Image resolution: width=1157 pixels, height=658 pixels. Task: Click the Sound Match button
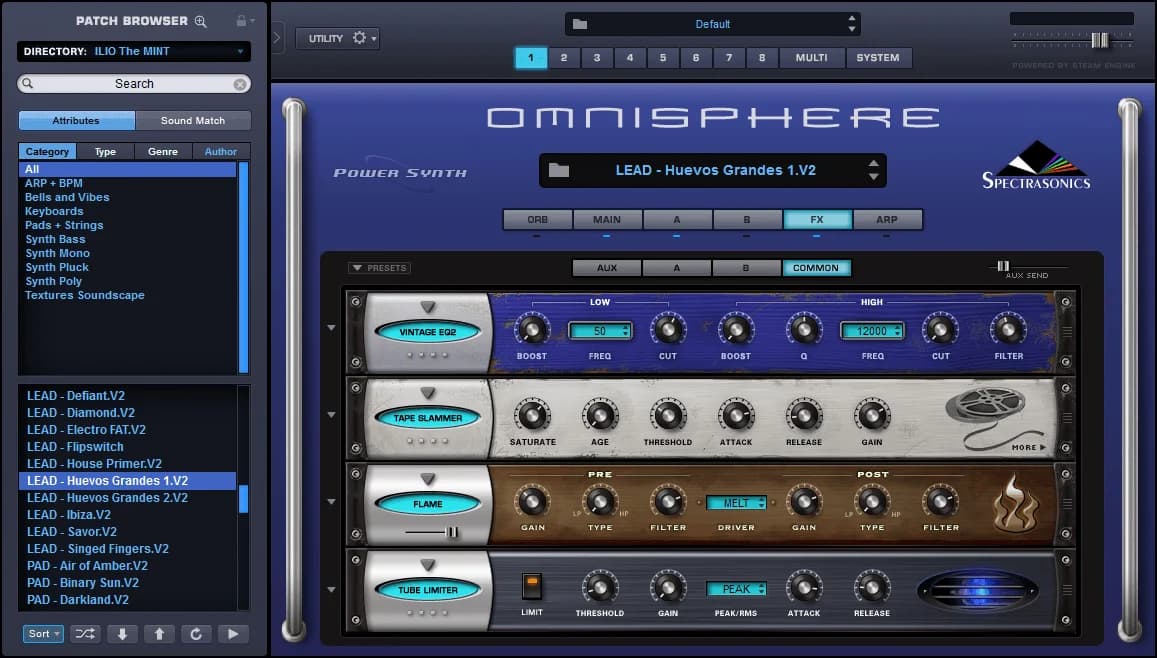[x=193, y=120]
